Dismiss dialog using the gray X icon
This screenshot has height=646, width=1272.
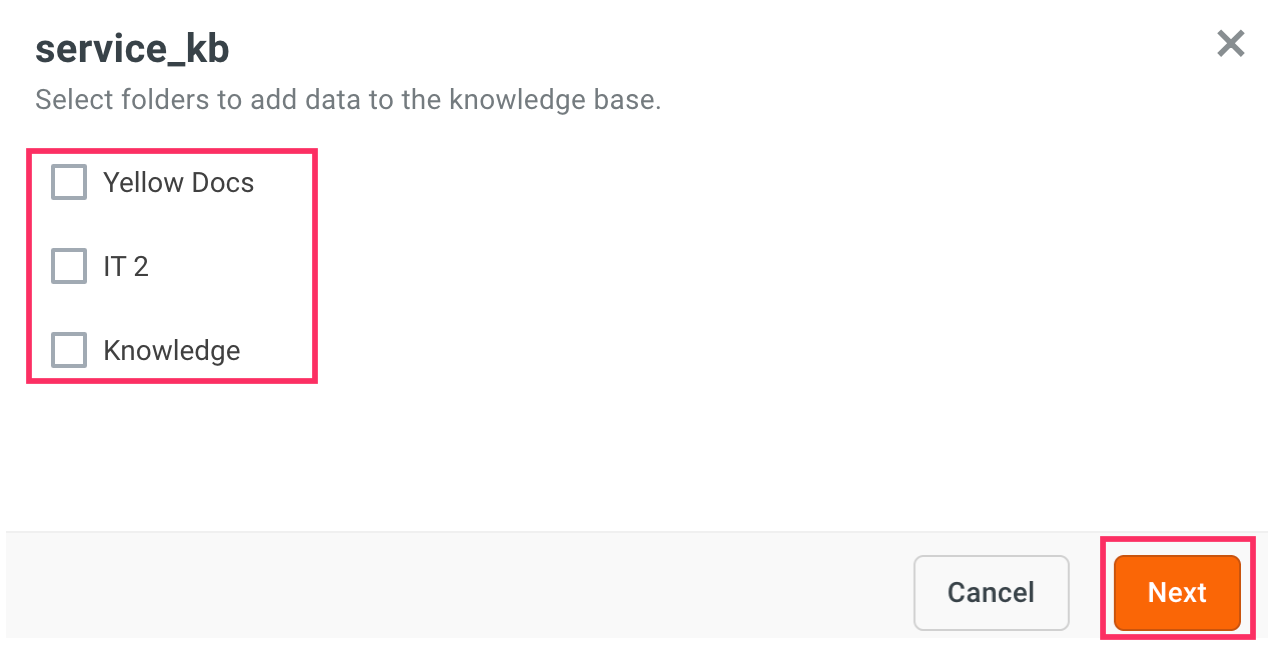pyautogui.click(x=1230, y=44)
